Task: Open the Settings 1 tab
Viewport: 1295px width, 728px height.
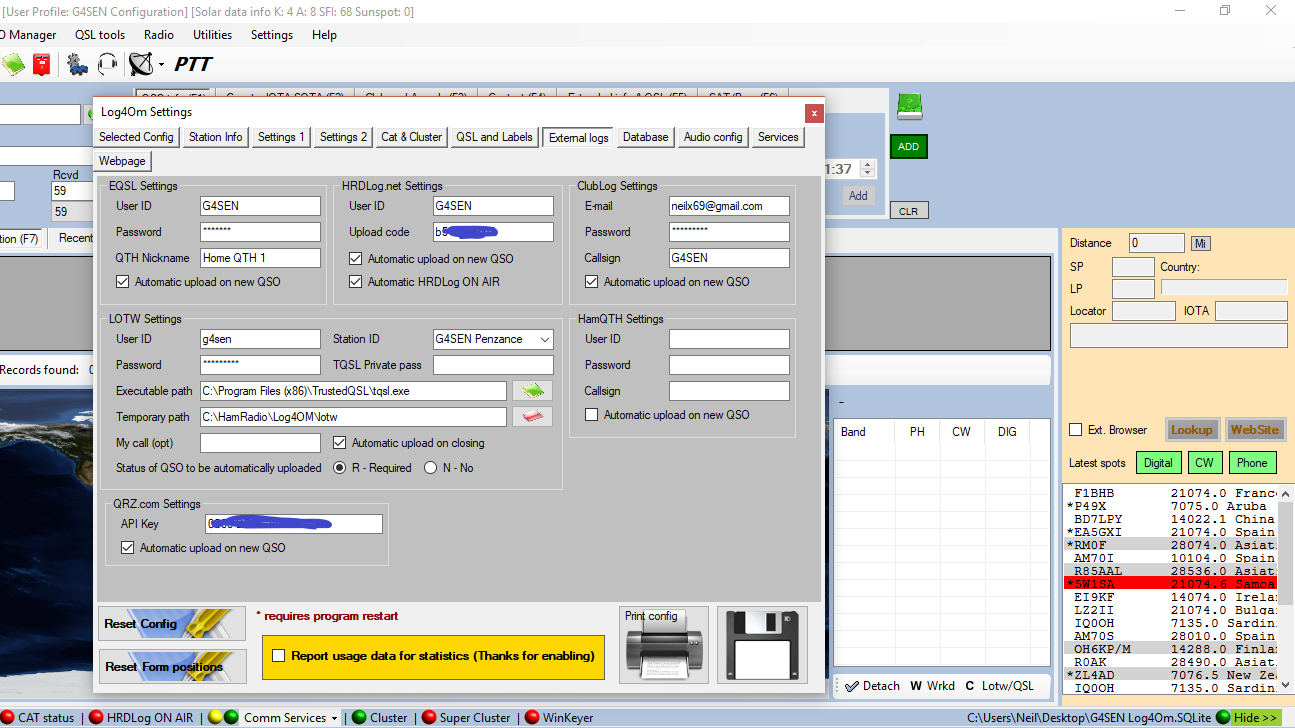Action: coord(282,137)
